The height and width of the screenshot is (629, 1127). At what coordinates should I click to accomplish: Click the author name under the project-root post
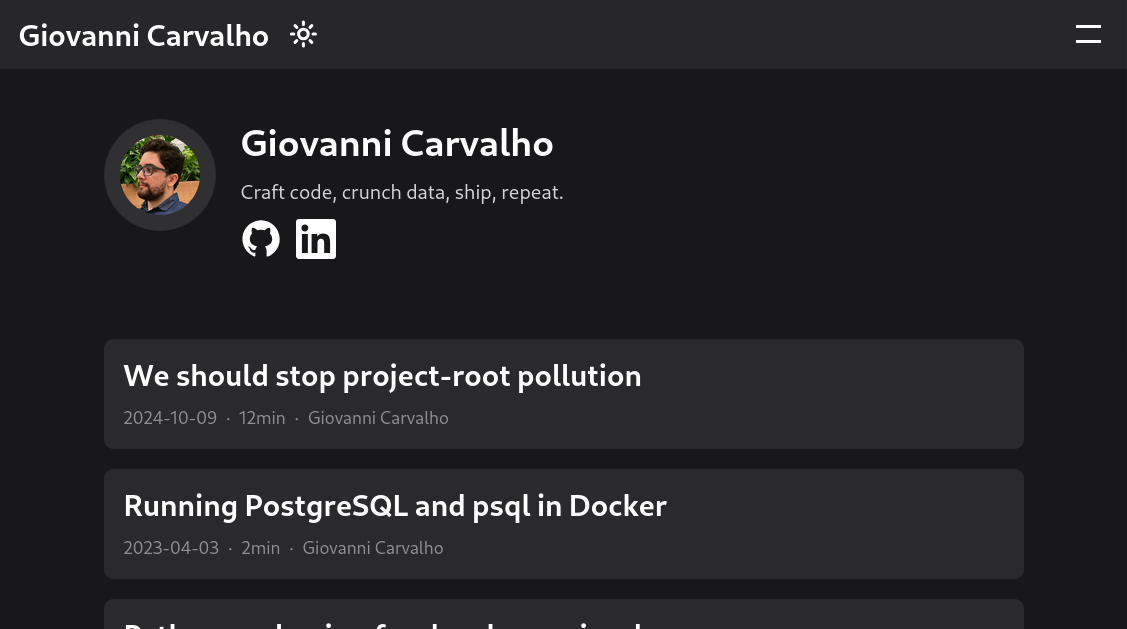tap(378, 418)
